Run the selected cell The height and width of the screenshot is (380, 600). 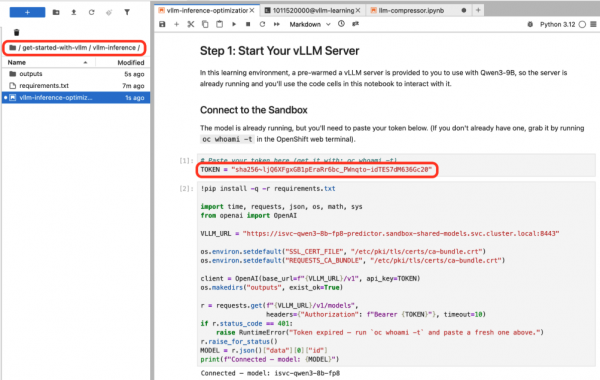[234, 24]
